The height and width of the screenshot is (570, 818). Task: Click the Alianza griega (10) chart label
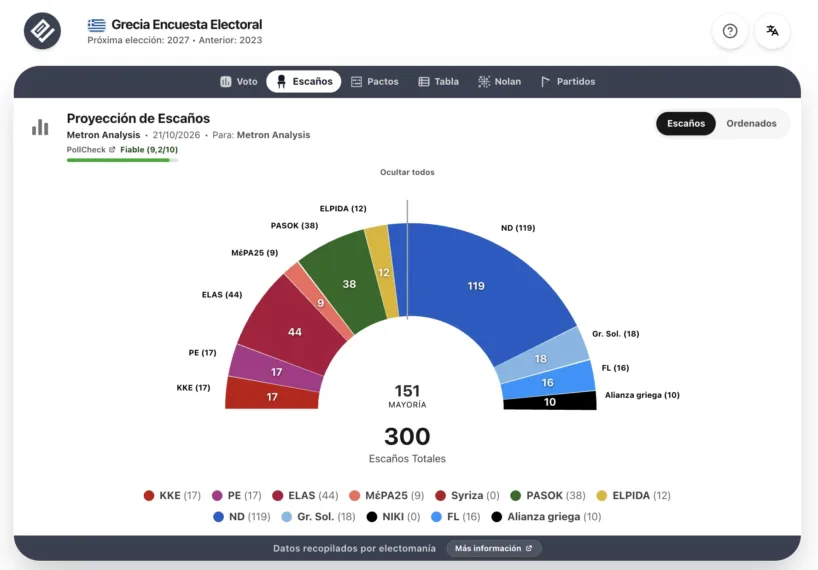[642, 395]
